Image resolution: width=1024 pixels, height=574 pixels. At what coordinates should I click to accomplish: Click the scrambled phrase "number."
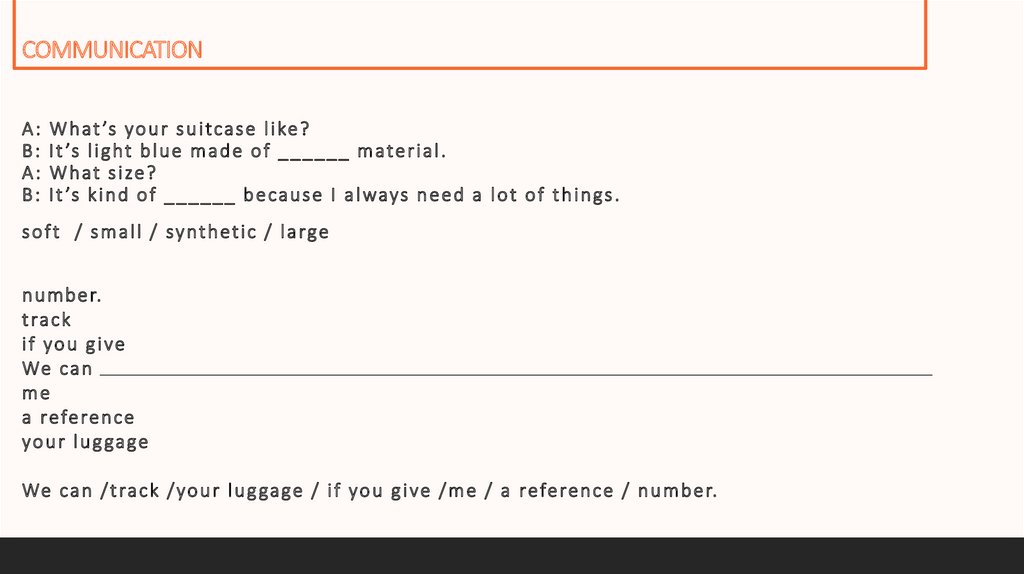click(62, 296)
